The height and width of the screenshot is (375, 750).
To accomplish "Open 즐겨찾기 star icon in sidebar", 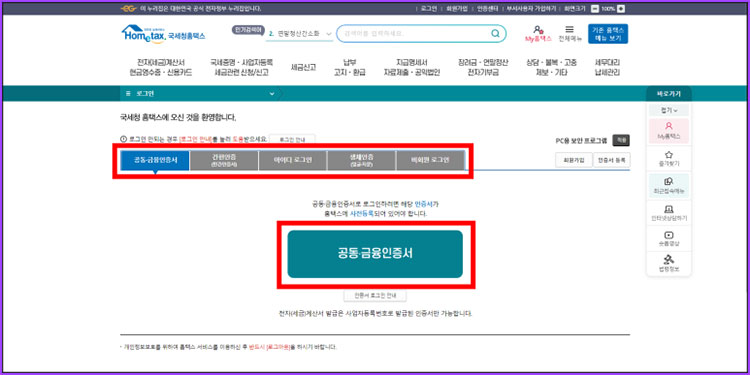I will 669,158.
